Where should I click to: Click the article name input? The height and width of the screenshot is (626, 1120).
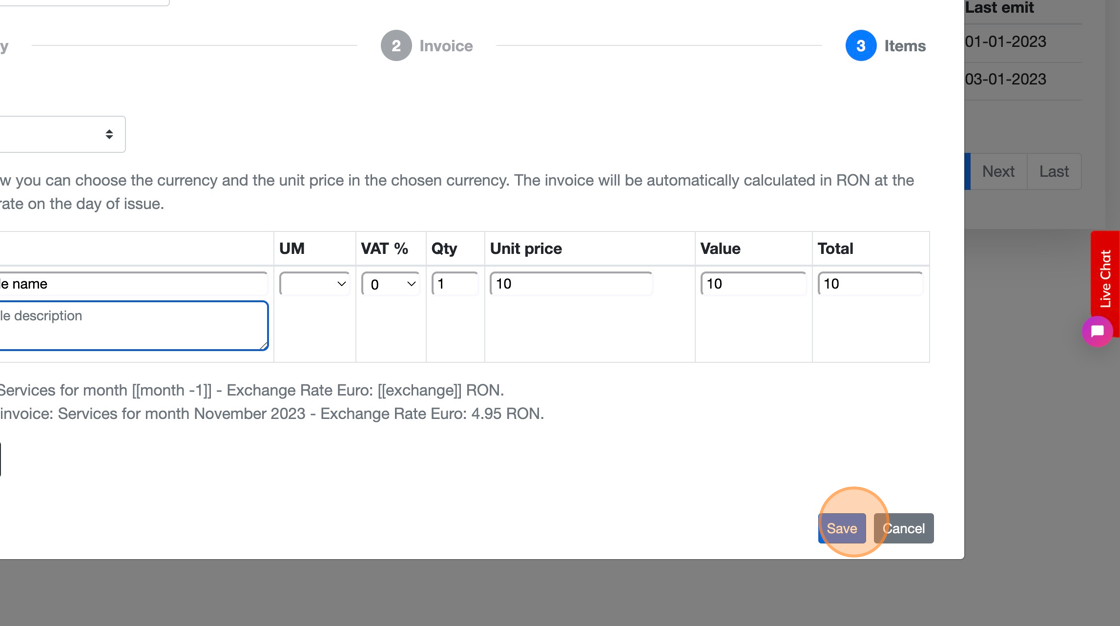[130, 284]
